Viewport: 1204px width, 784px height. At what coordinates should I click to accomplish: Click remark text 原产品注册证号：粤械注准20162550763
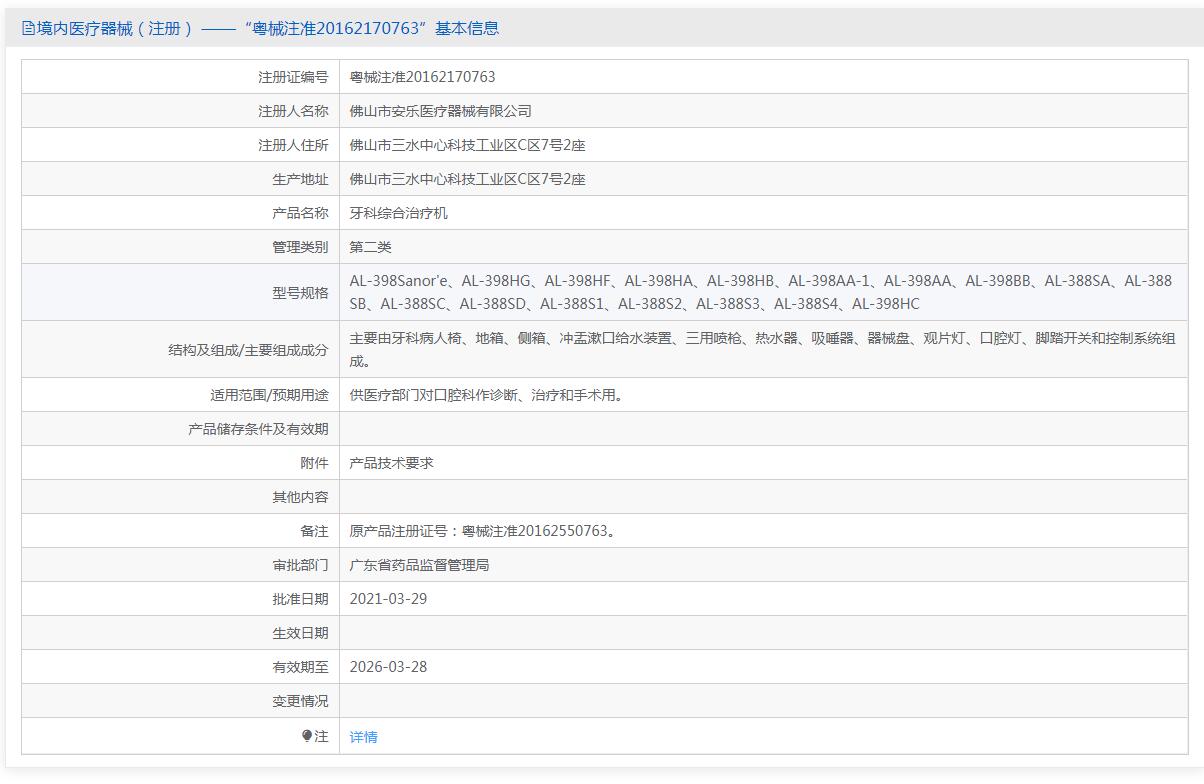[483, 531]
